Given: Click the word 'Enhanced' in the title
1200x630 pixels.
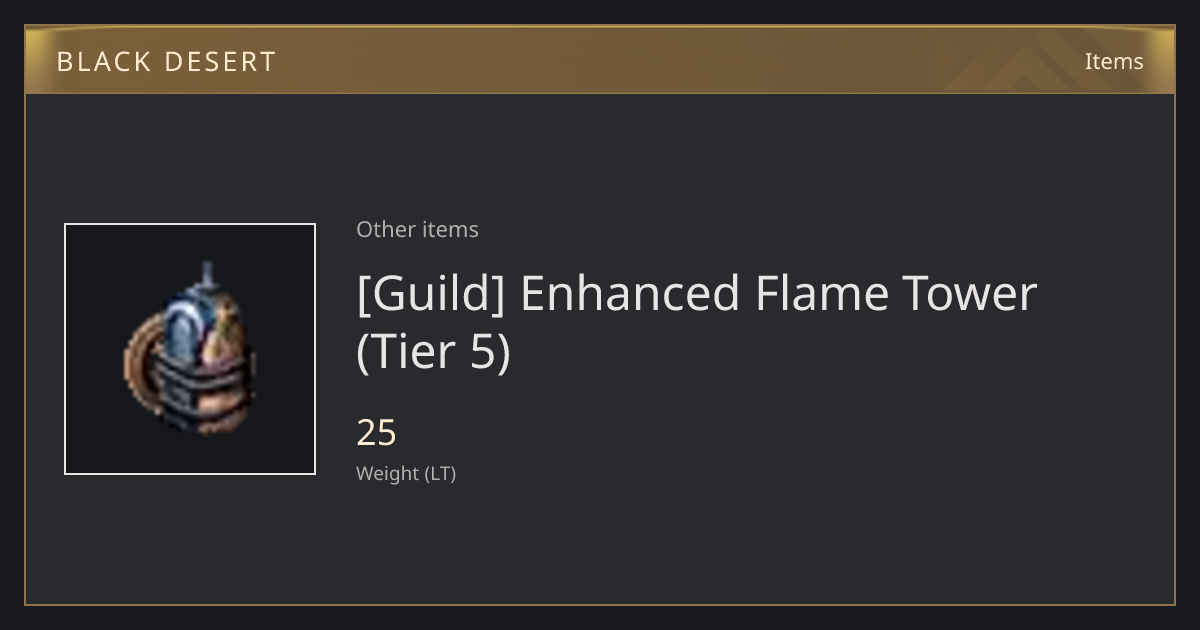Looking at the screenshot, I should coord(631,294).
